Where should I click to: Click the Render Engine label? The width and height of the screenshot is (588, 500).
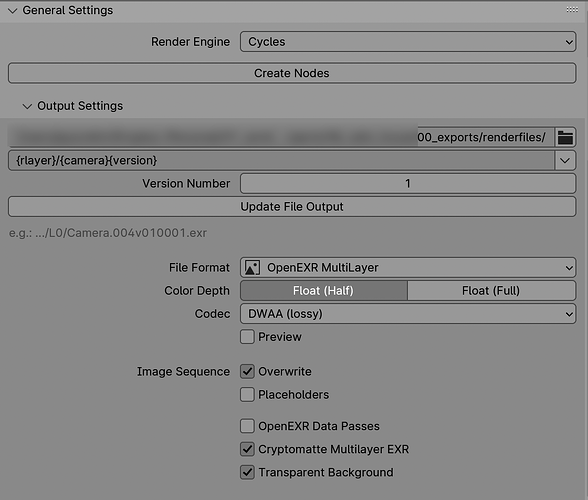point(190,42)
